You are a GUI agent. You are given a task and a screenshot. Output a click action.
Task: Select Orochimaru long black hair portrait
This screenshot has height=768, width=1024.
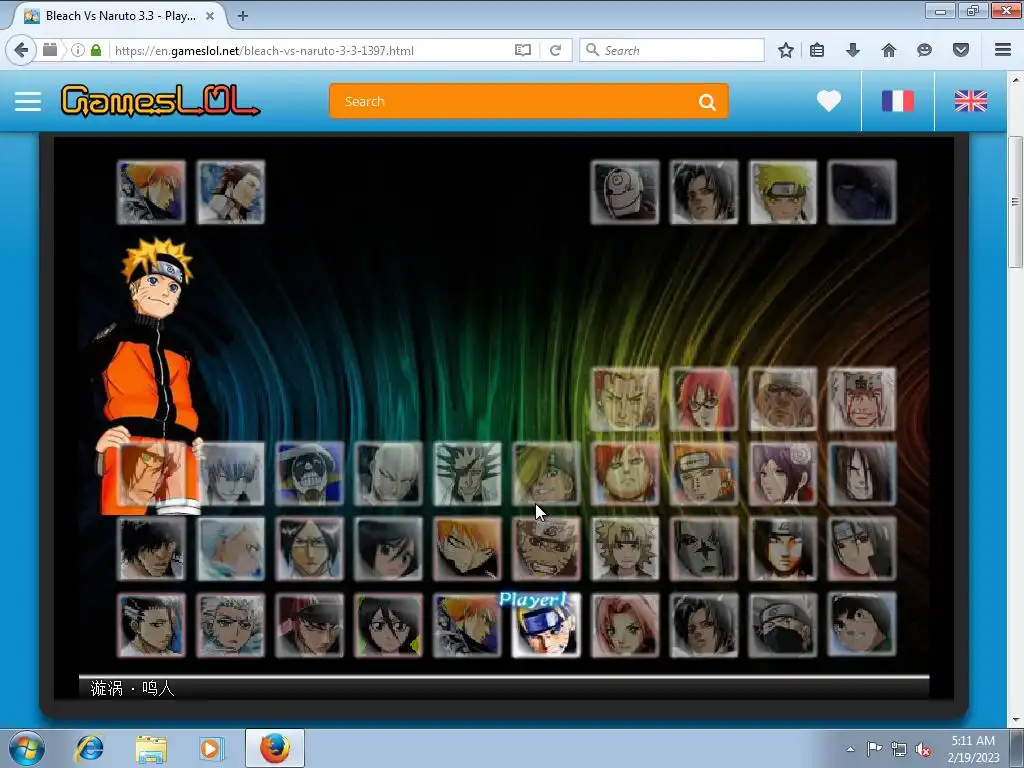tap(862, 474)
